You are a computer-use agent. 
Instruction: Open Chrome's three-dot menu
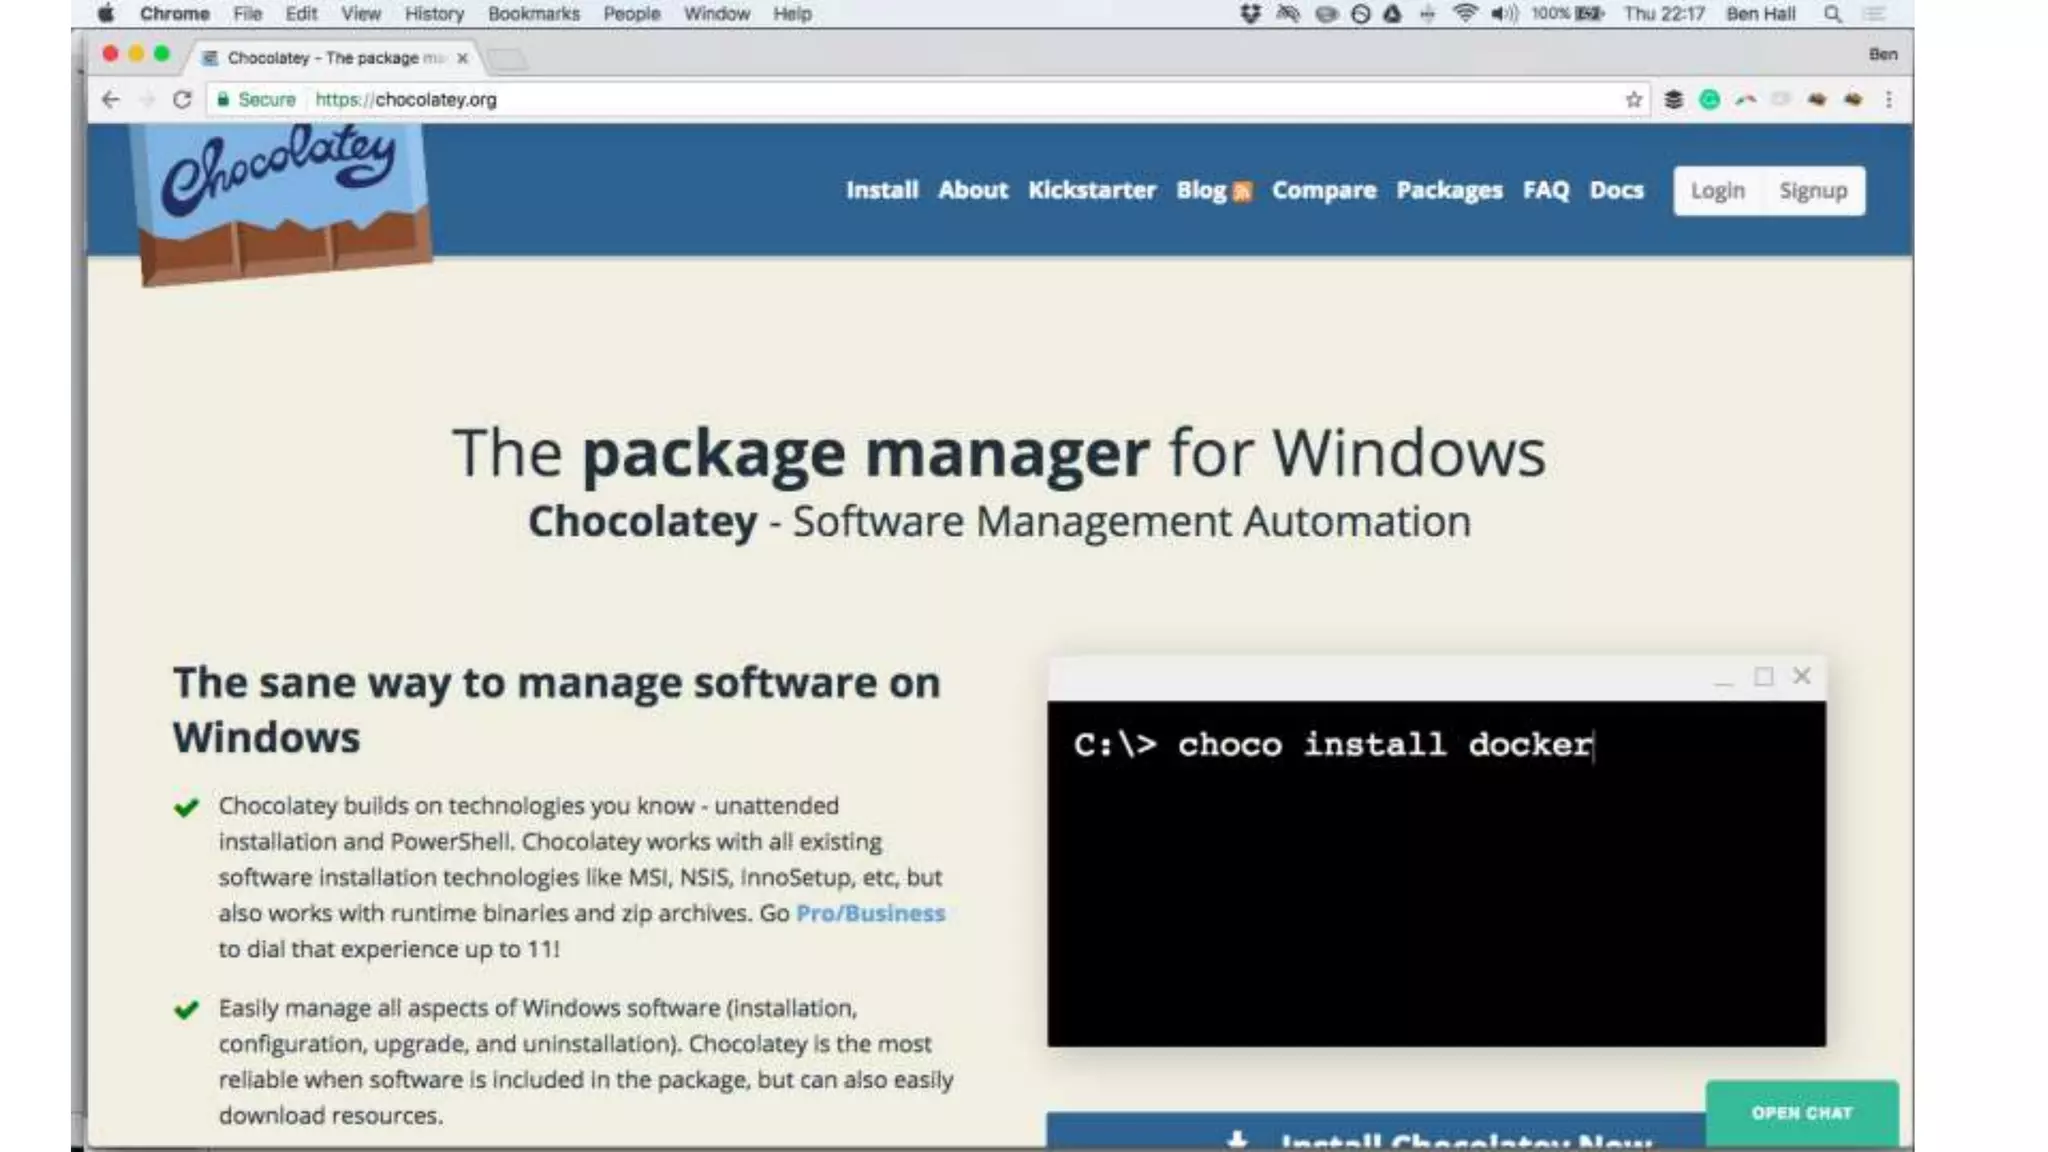pos(1888,99)
